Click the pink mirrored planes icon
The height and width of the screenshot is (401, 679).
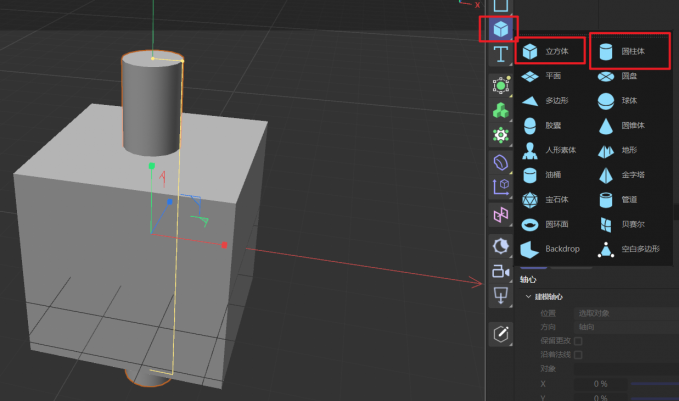[x=501, y=215]
